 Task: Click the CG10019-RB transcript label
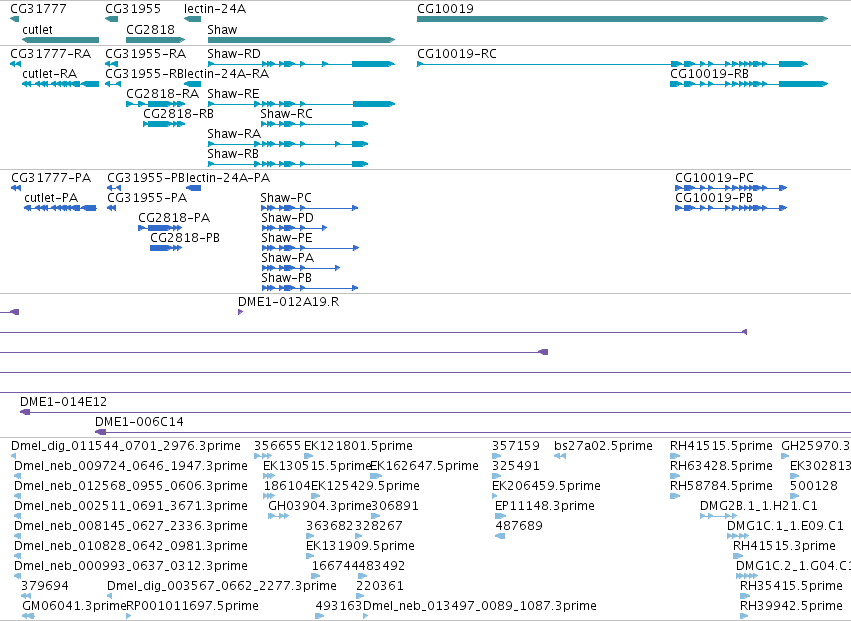click(x=709, y=74)
